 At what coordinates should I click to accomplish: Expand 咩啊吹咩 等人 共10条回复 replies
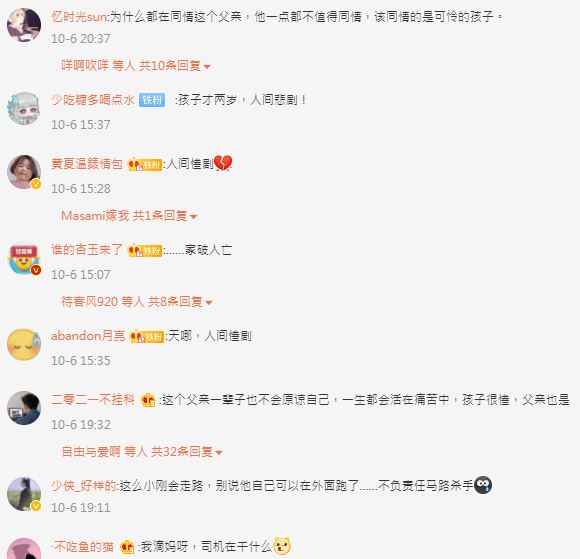point(136,66)
